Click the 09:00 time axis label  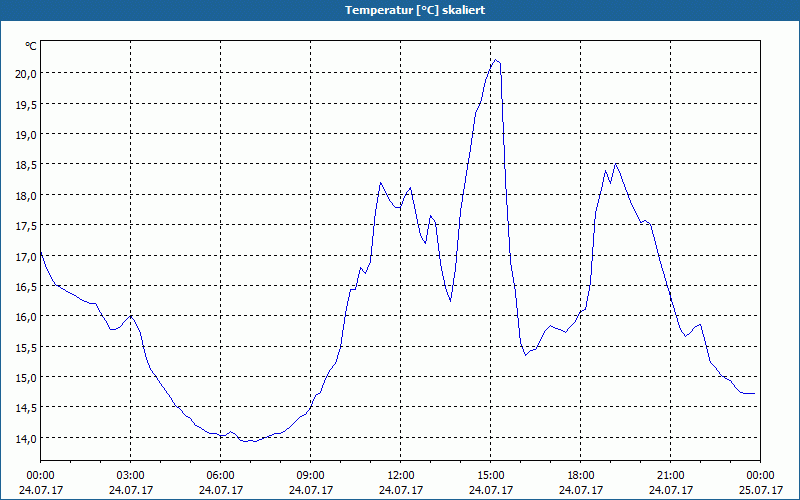click(310, 476)
